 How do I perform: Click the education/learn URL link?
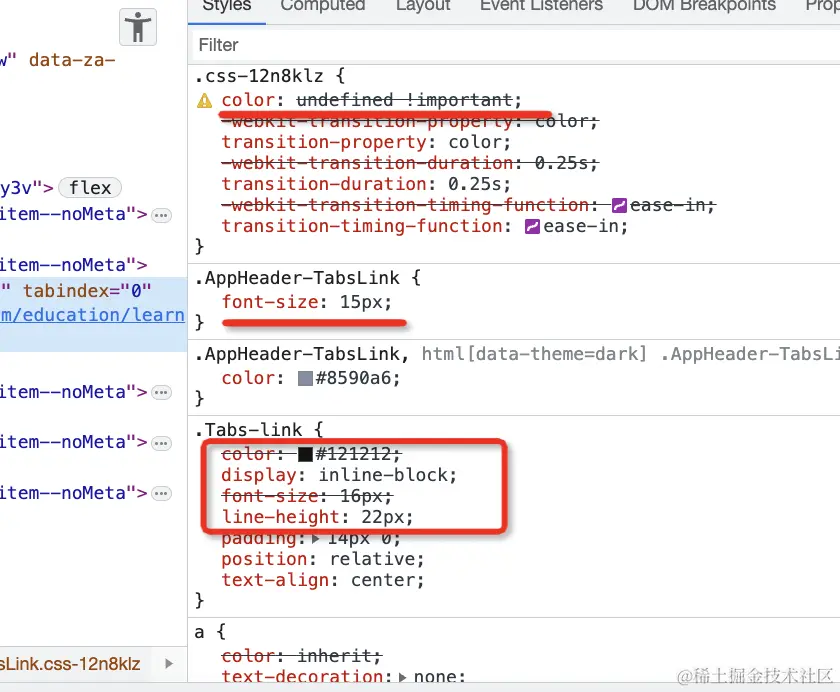[x=92, y=315]
